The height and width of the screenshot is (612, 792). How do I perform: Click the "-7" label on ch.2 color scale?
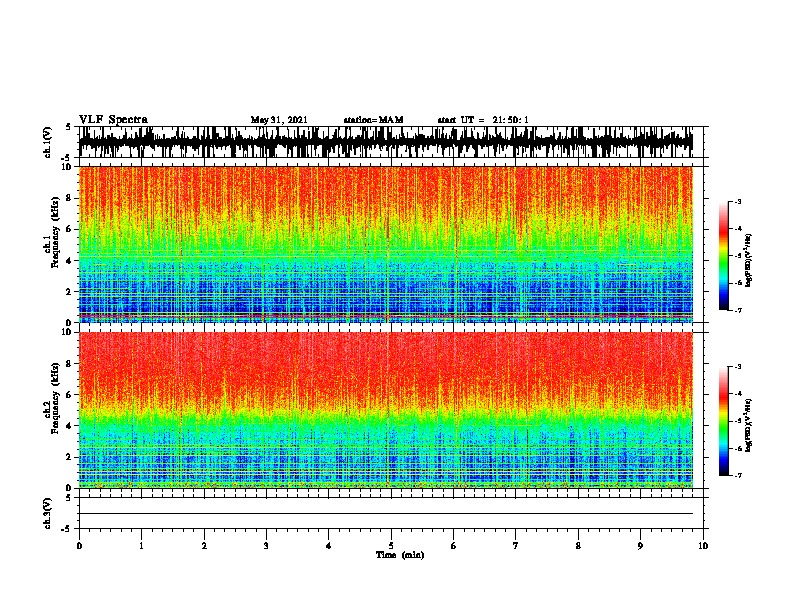click(x=738, y=475)
